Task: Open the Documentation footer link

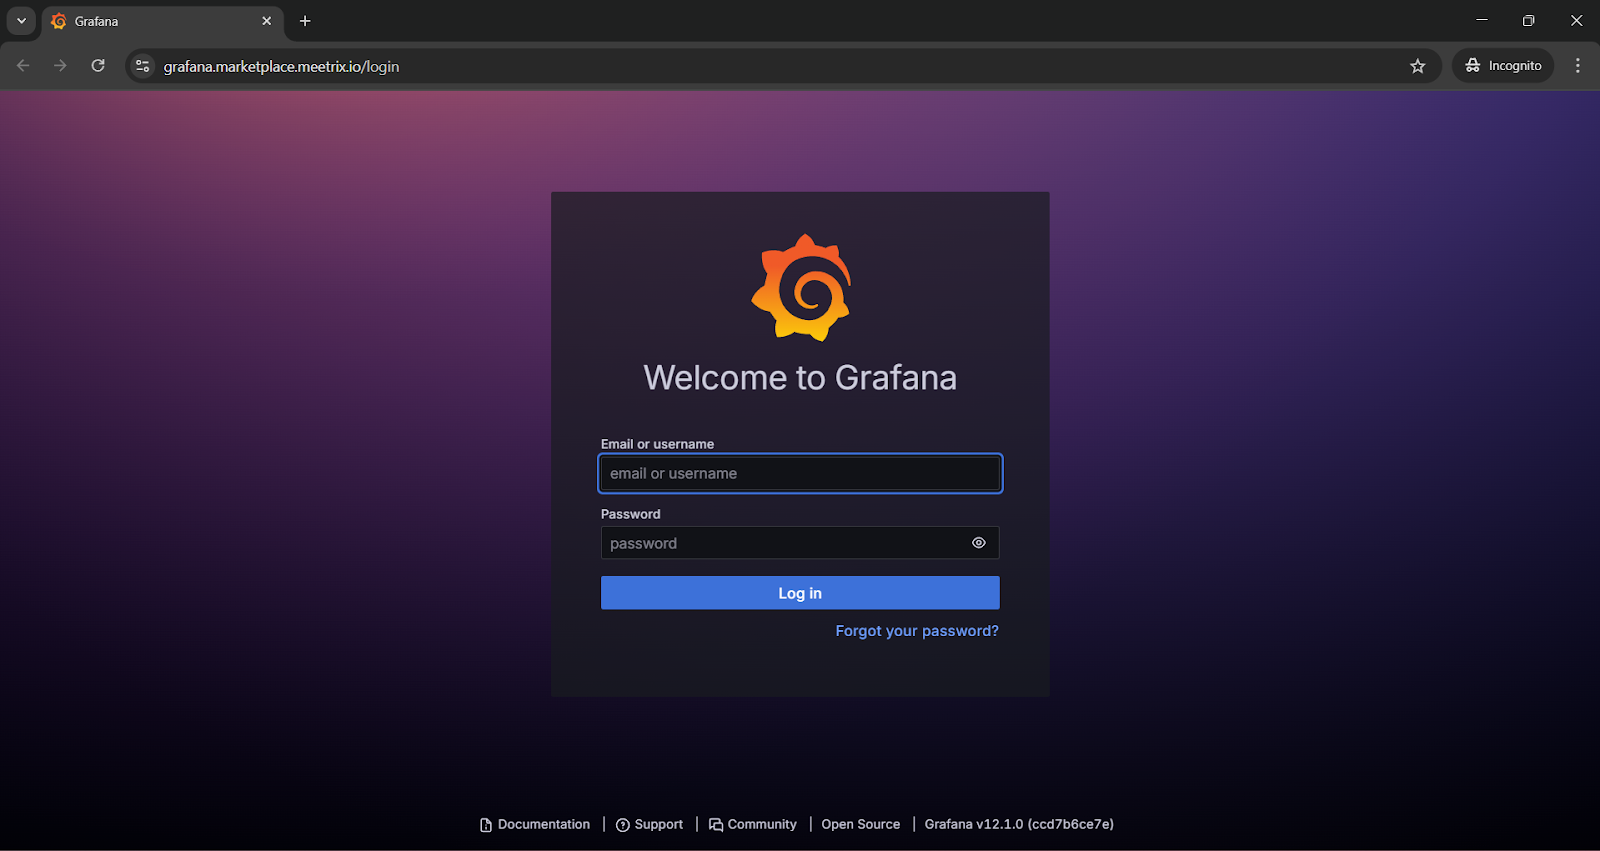Action: tap(543, 824)
